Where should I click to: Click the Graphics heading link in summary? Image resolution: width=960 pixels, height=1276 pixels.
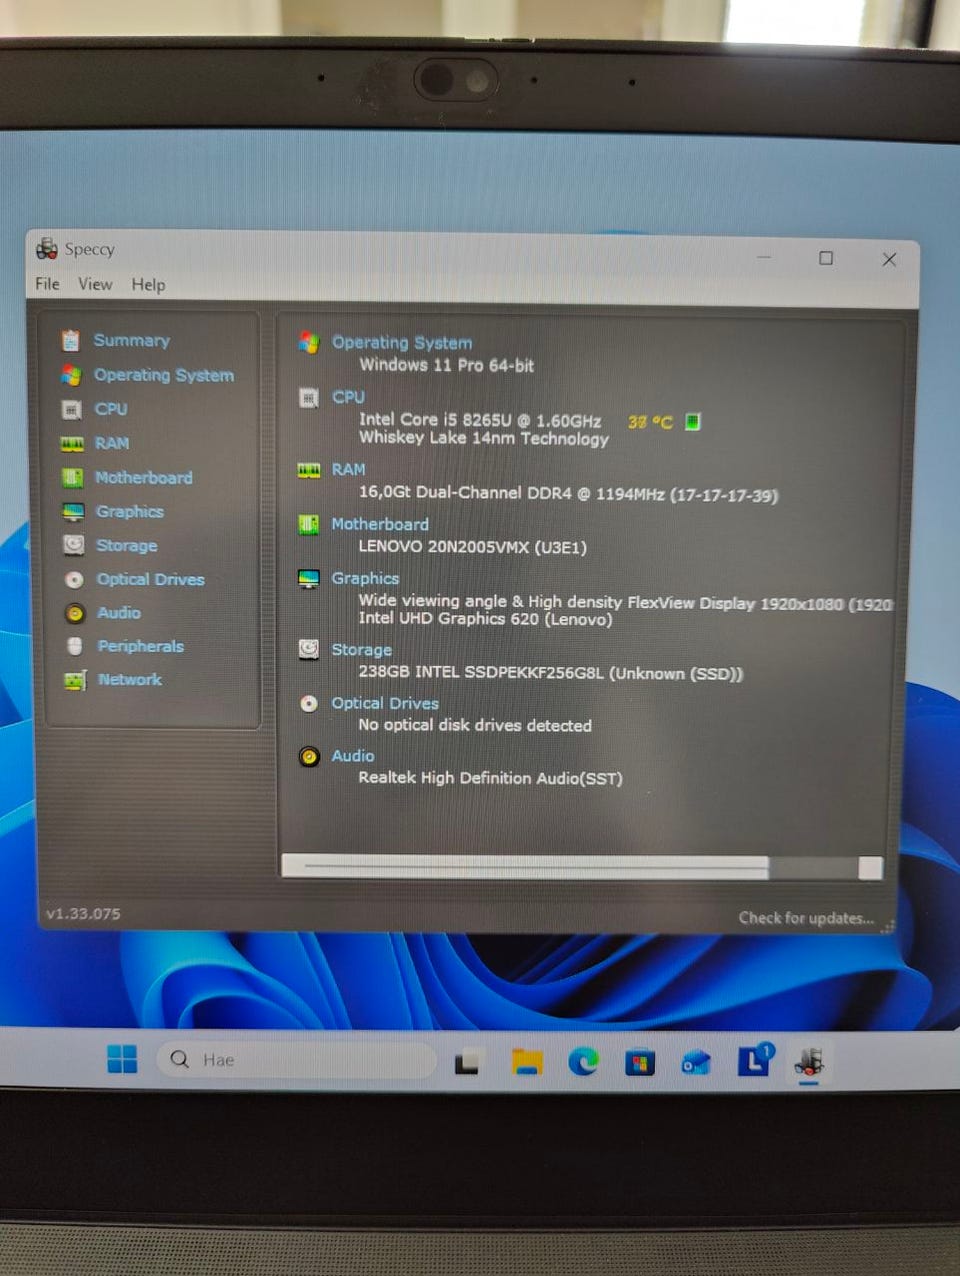[365, 578]
